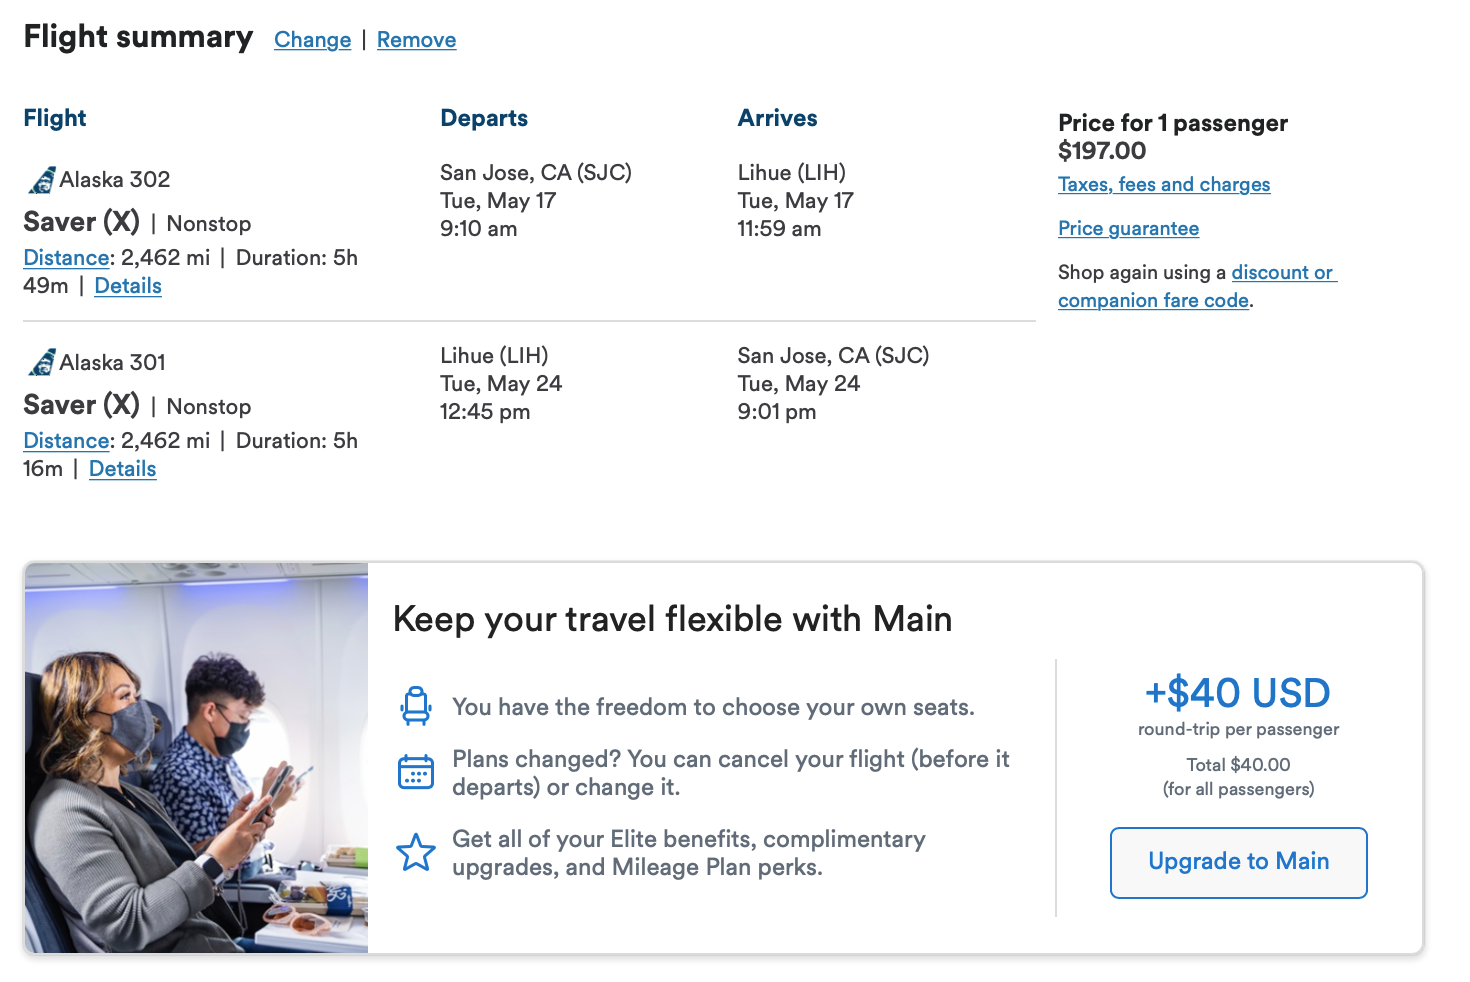Click the calendar icon beside plans changed text
The height and width of the screenshot is (982, 1470).
(416, 772)
